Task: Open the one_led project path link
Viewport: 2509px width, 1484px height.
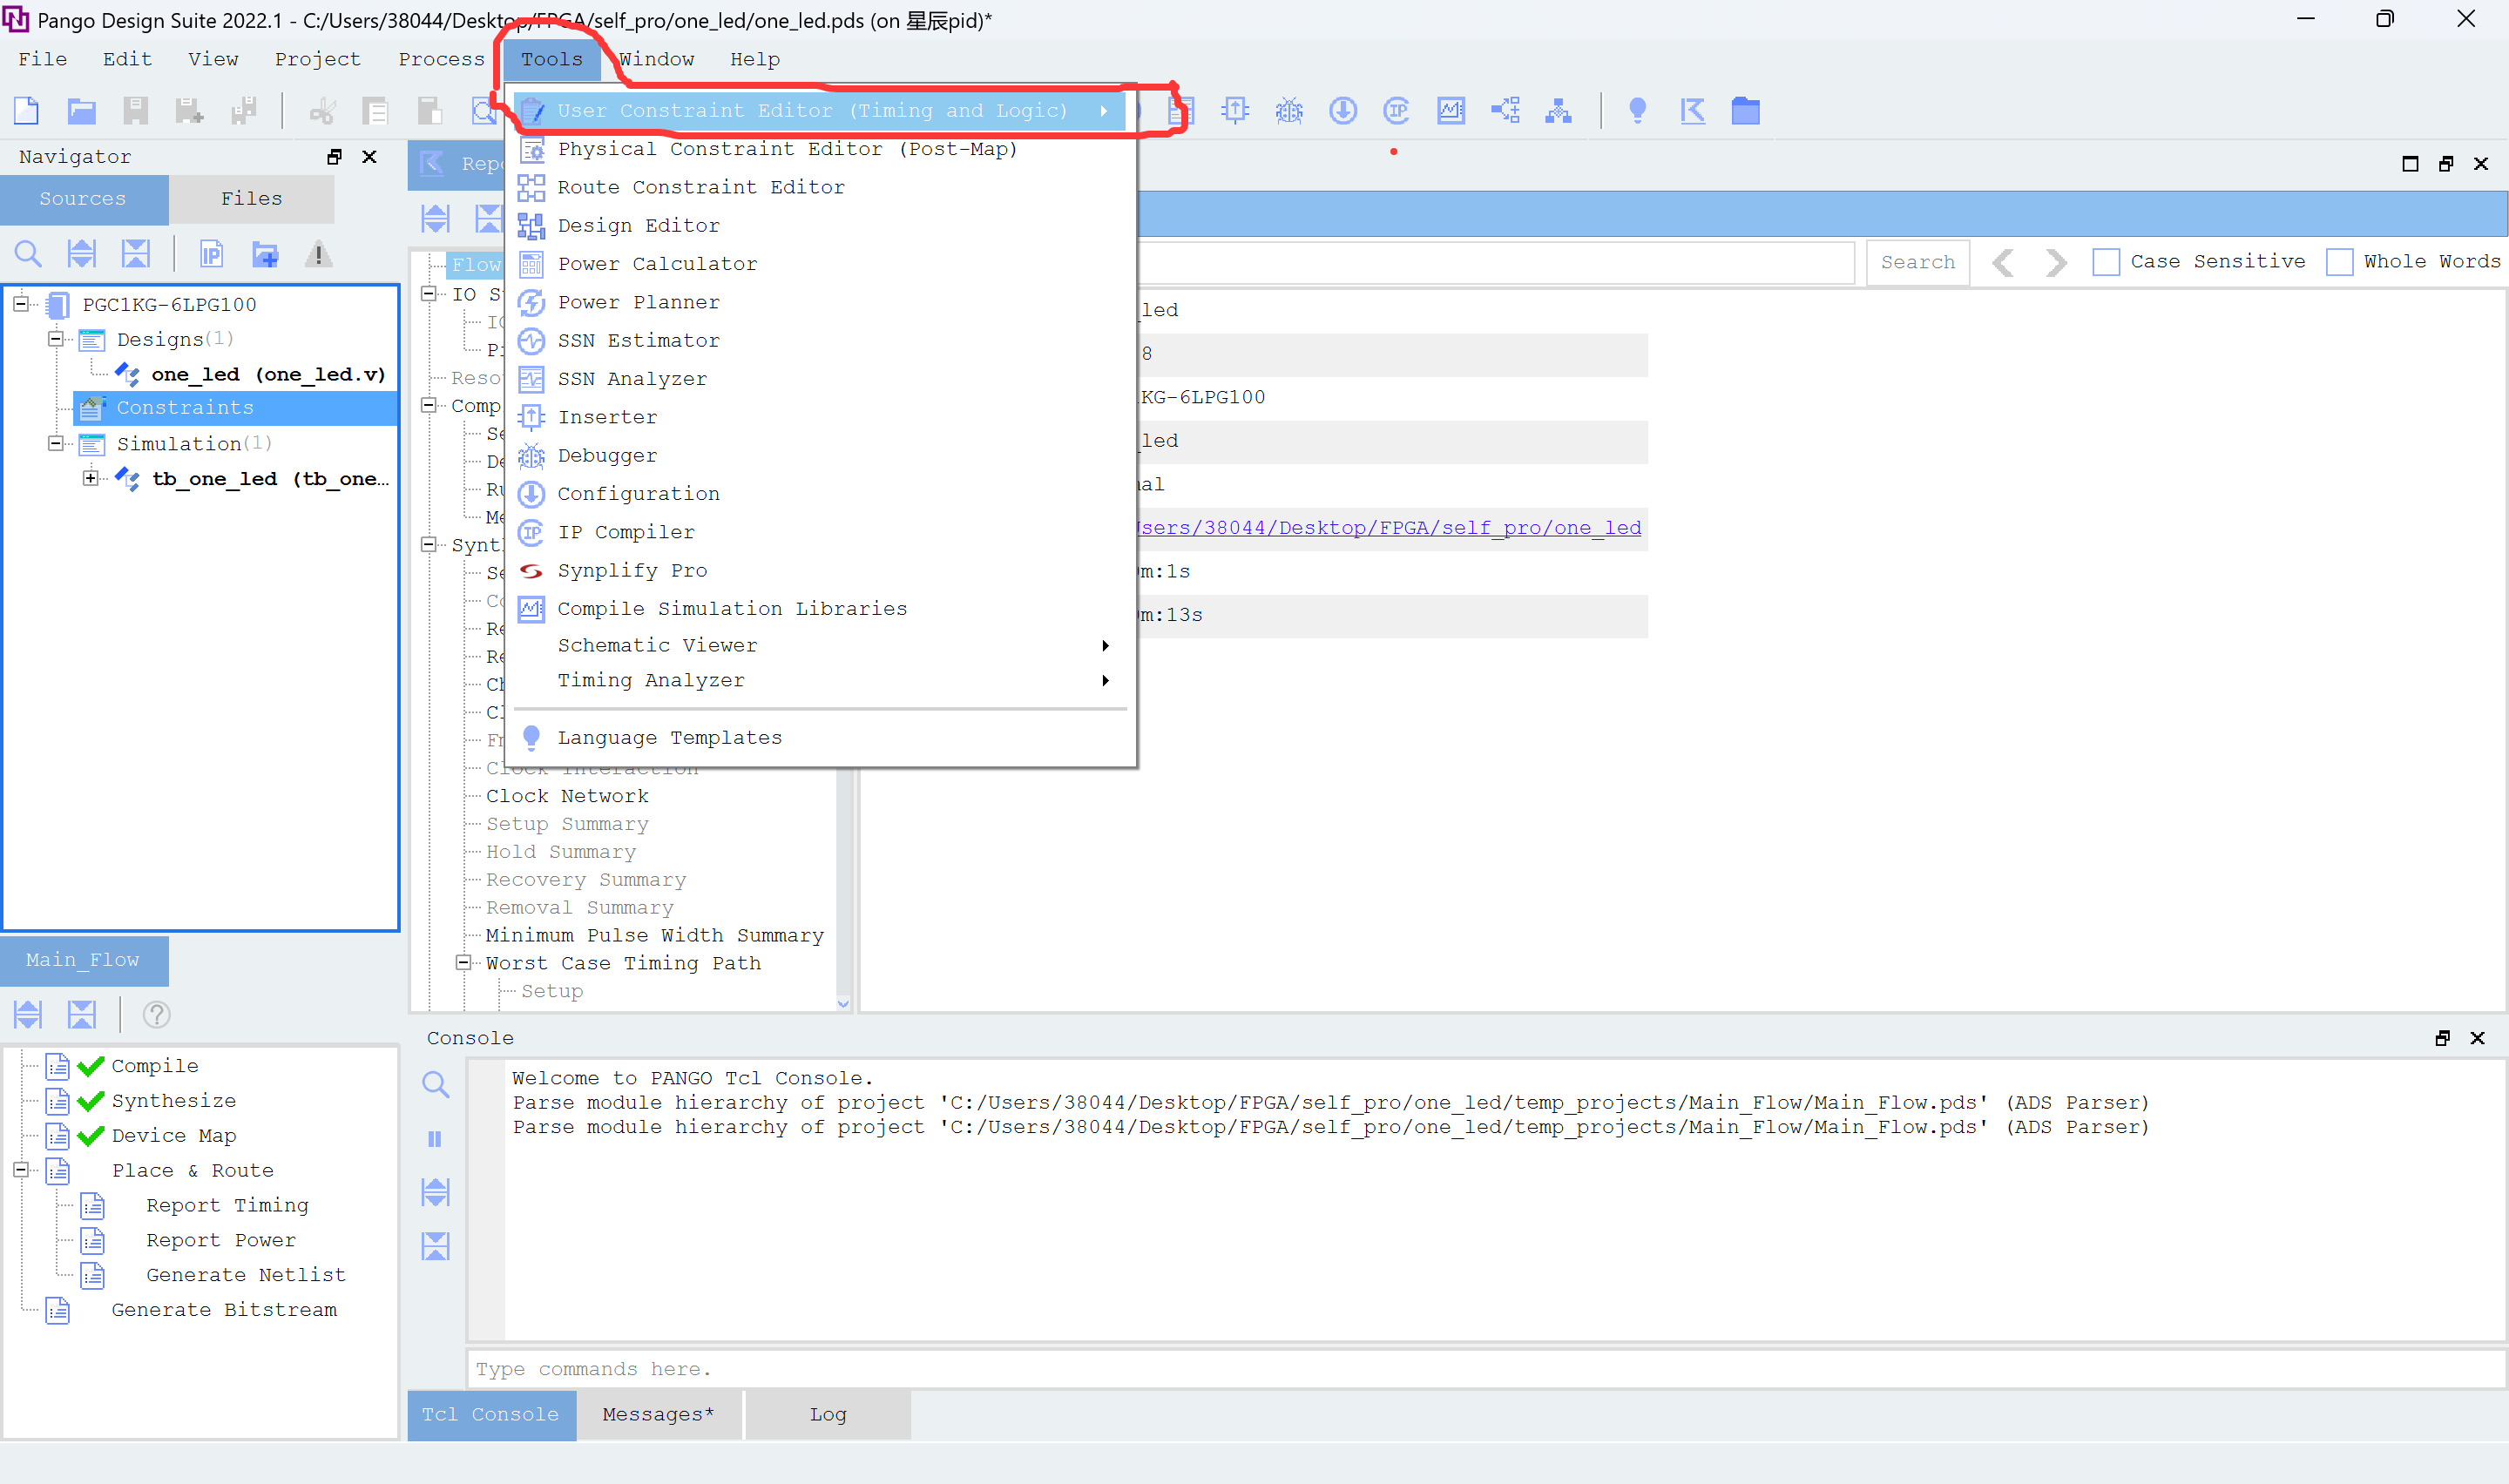Action: pos(1390,528)
